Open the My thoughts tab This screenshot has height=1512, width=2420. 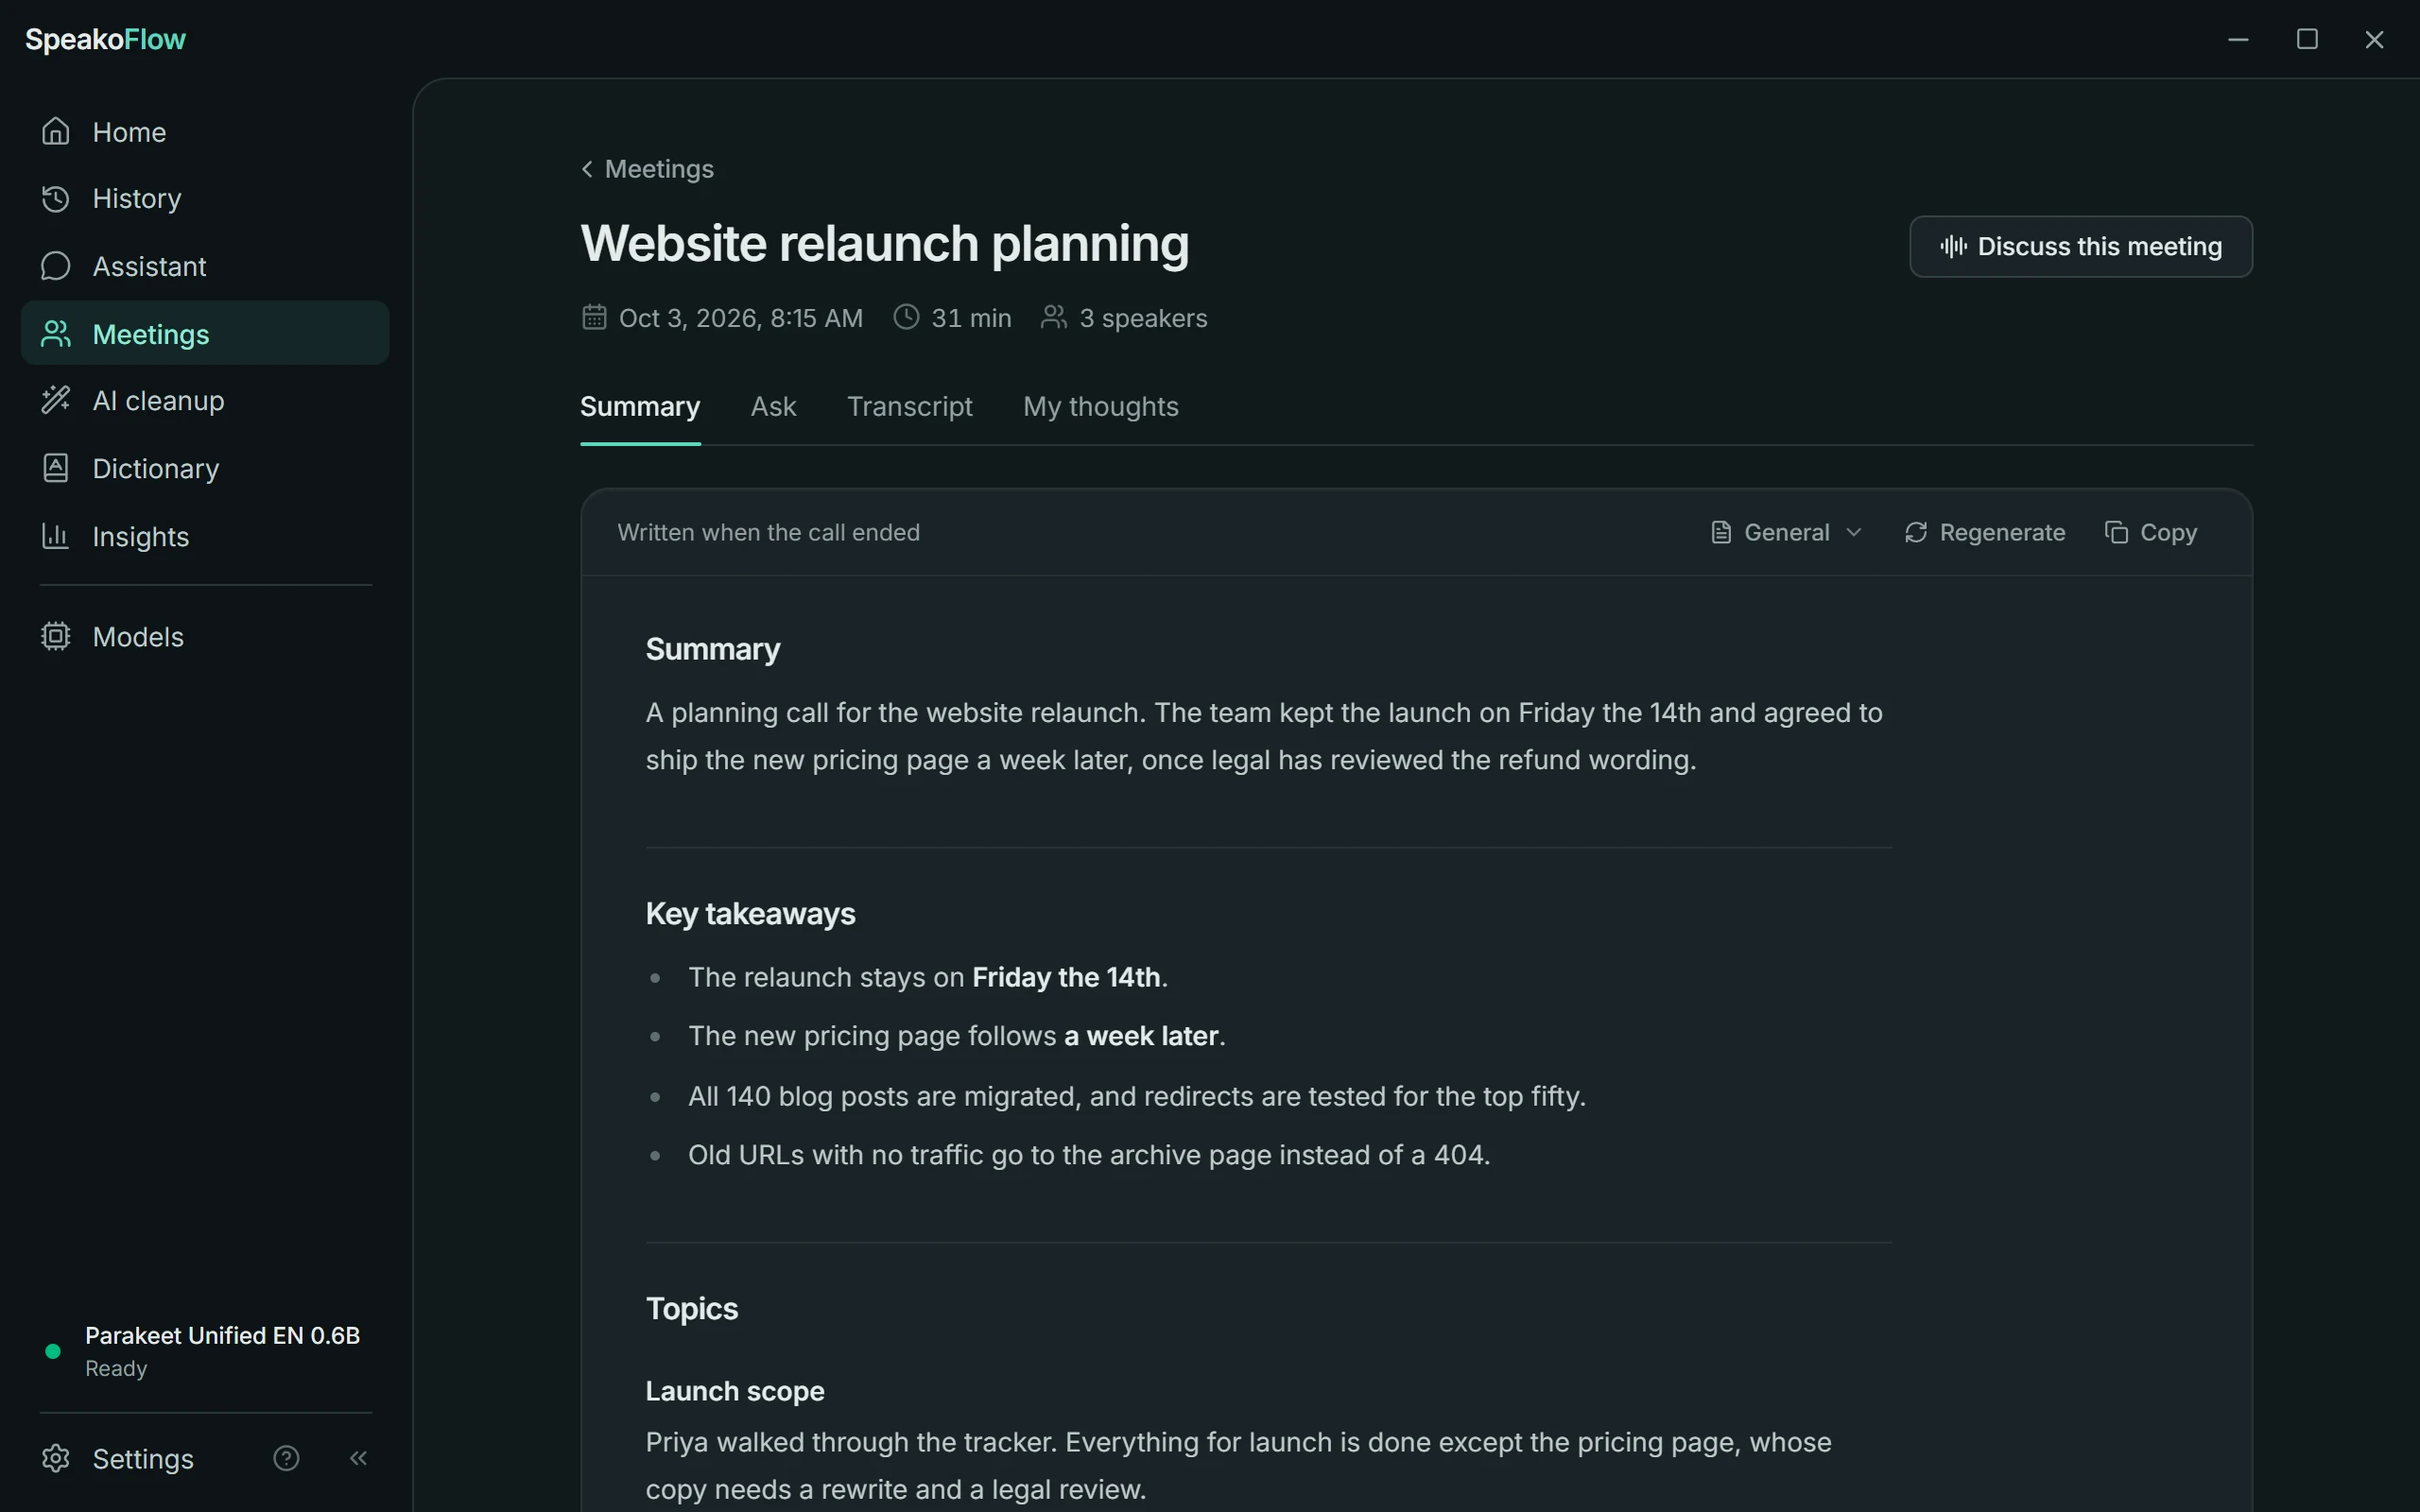pos(1100,406)
